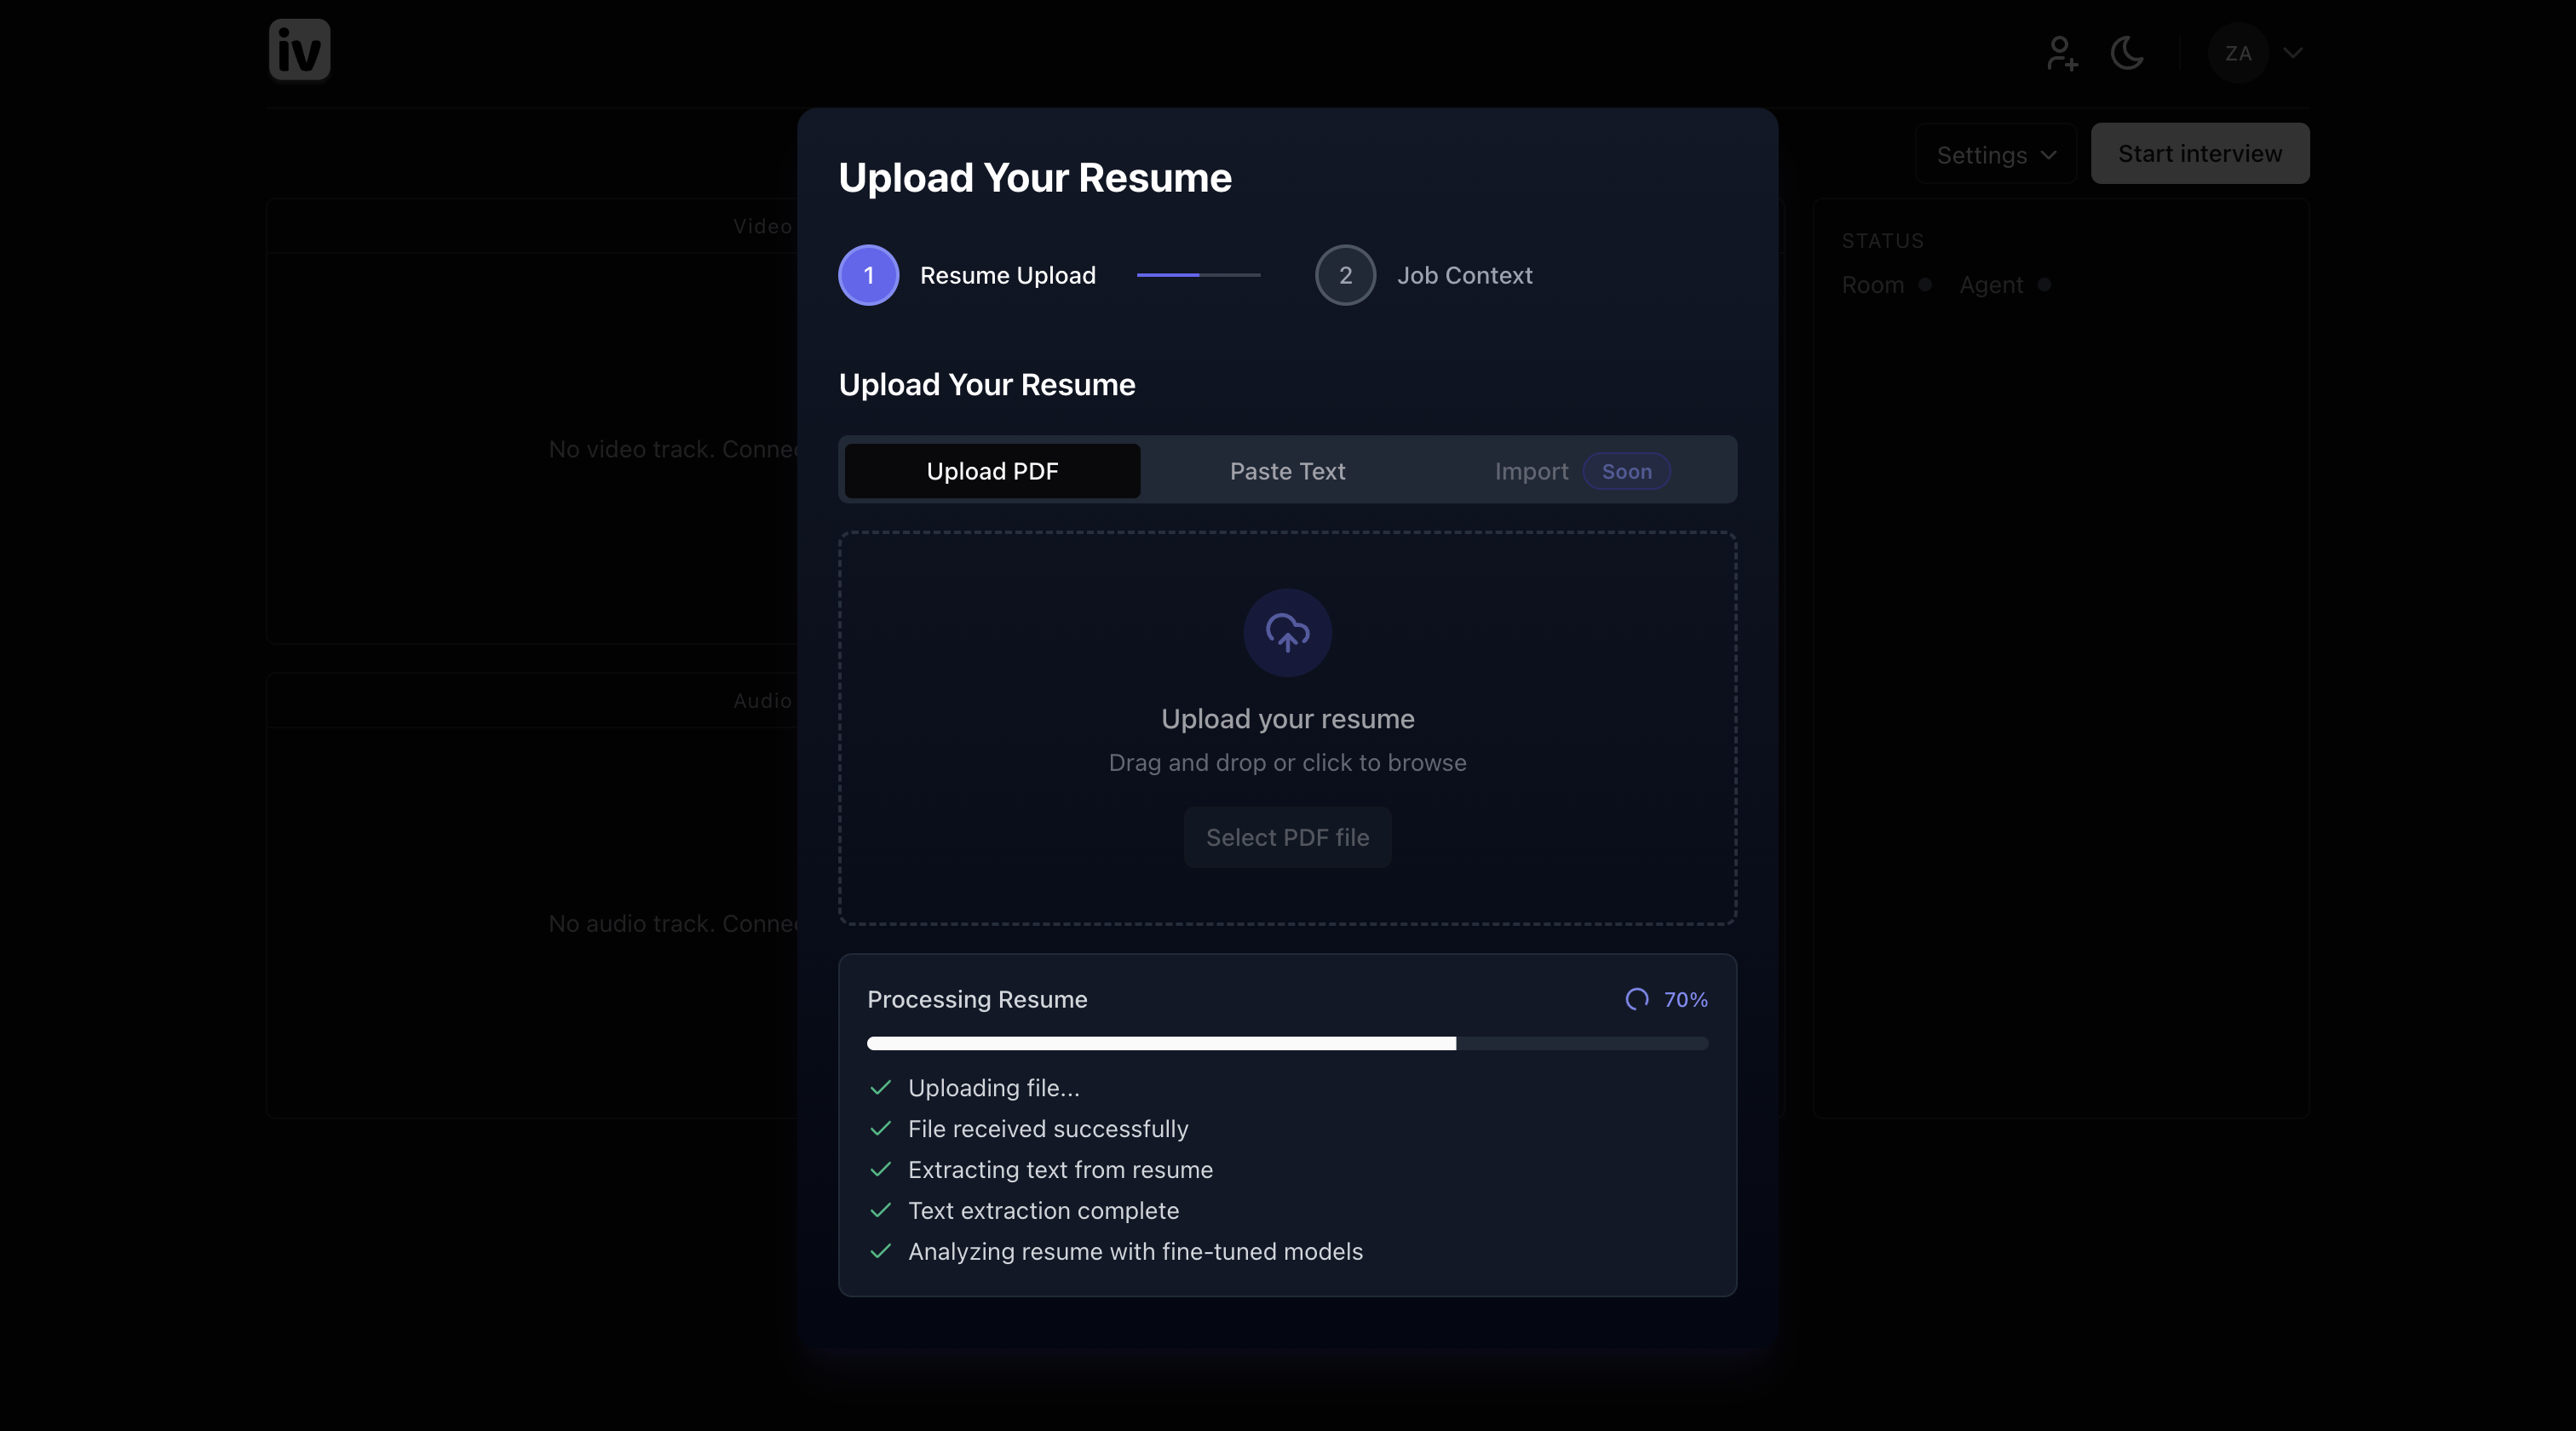Click the Agent status indicator dot
The image size is (2576, 1431).
coord(2044,285)
